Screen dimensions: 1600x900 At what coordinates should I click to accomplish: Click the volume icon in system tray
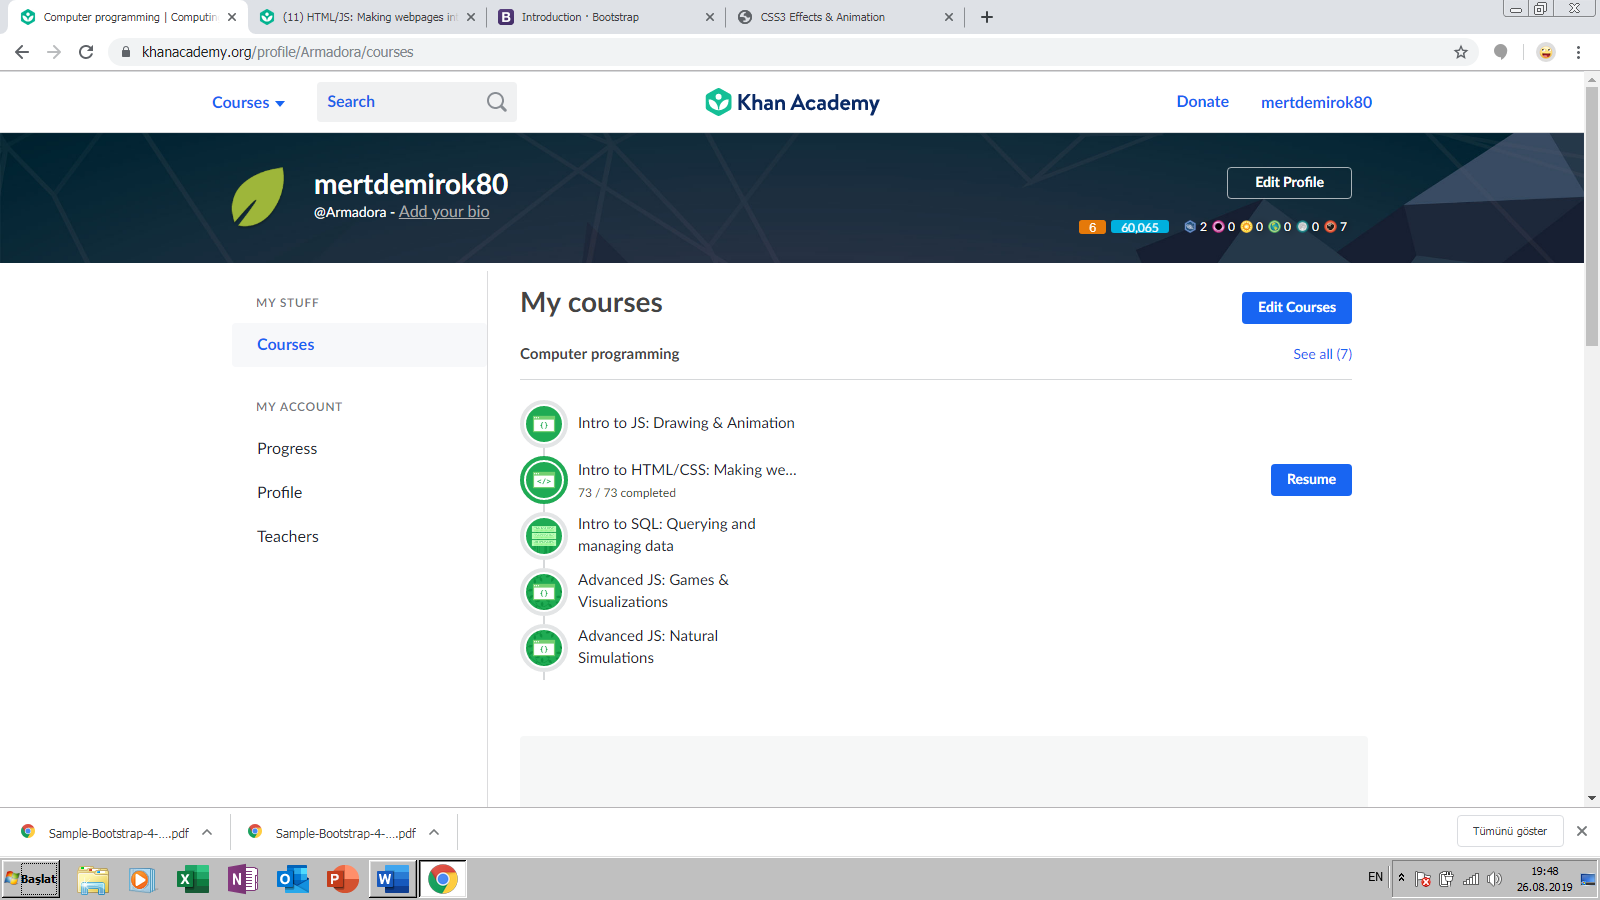tap(1494, 879)
